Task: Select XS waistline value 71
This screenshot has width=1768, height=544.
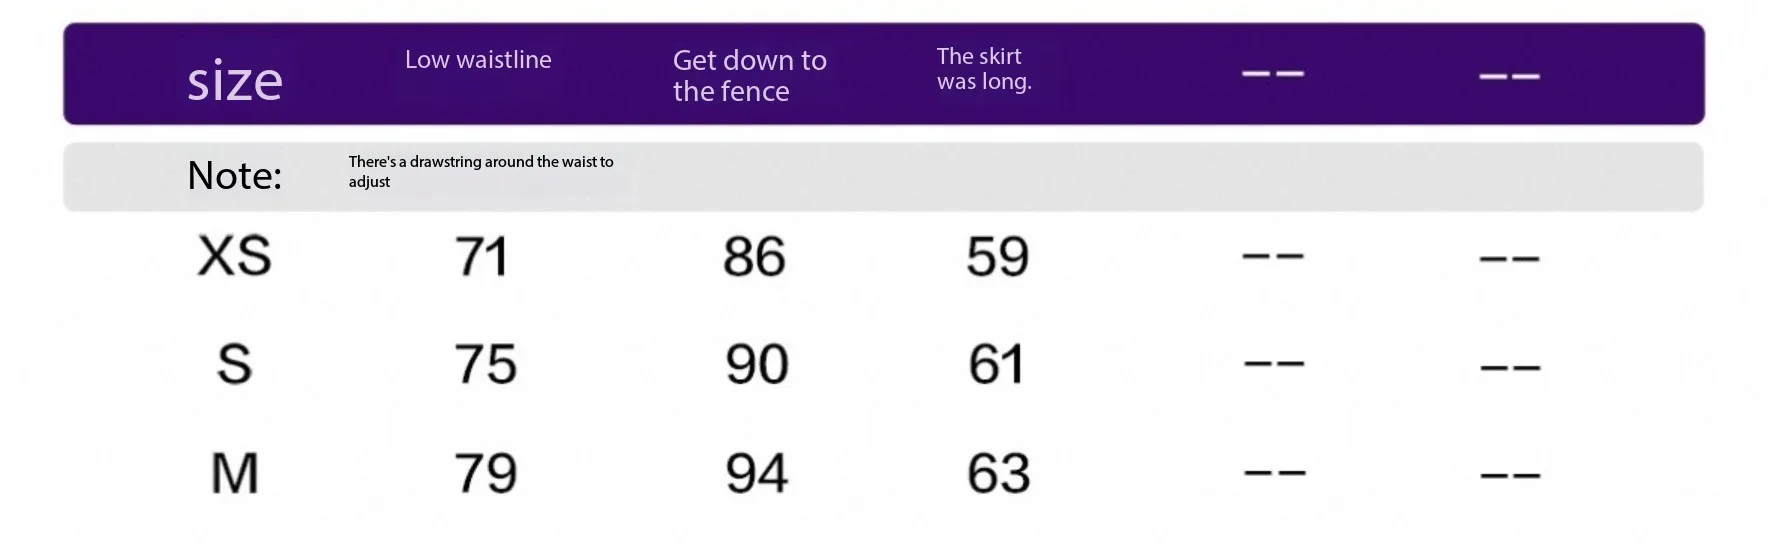Action: 482,256
